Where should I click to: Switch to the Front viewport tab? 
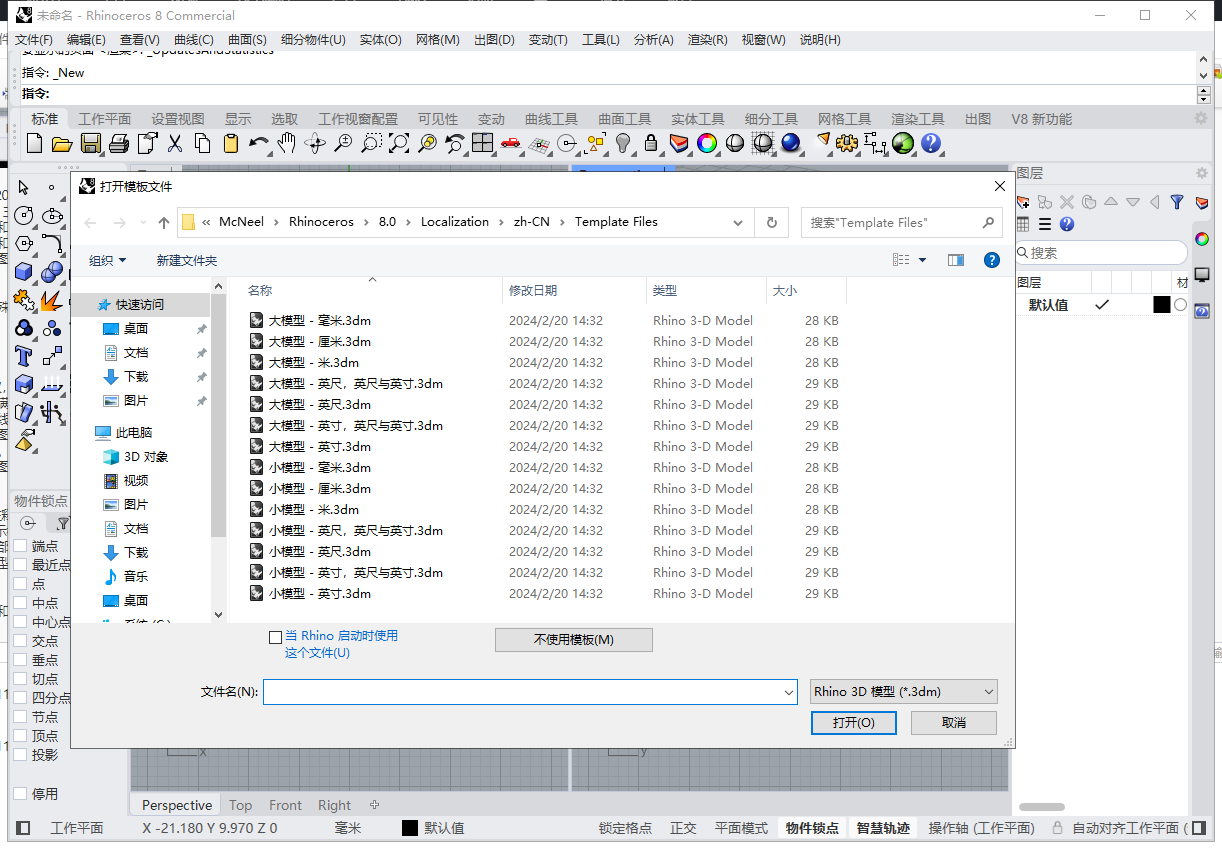(x=285, y=805)
